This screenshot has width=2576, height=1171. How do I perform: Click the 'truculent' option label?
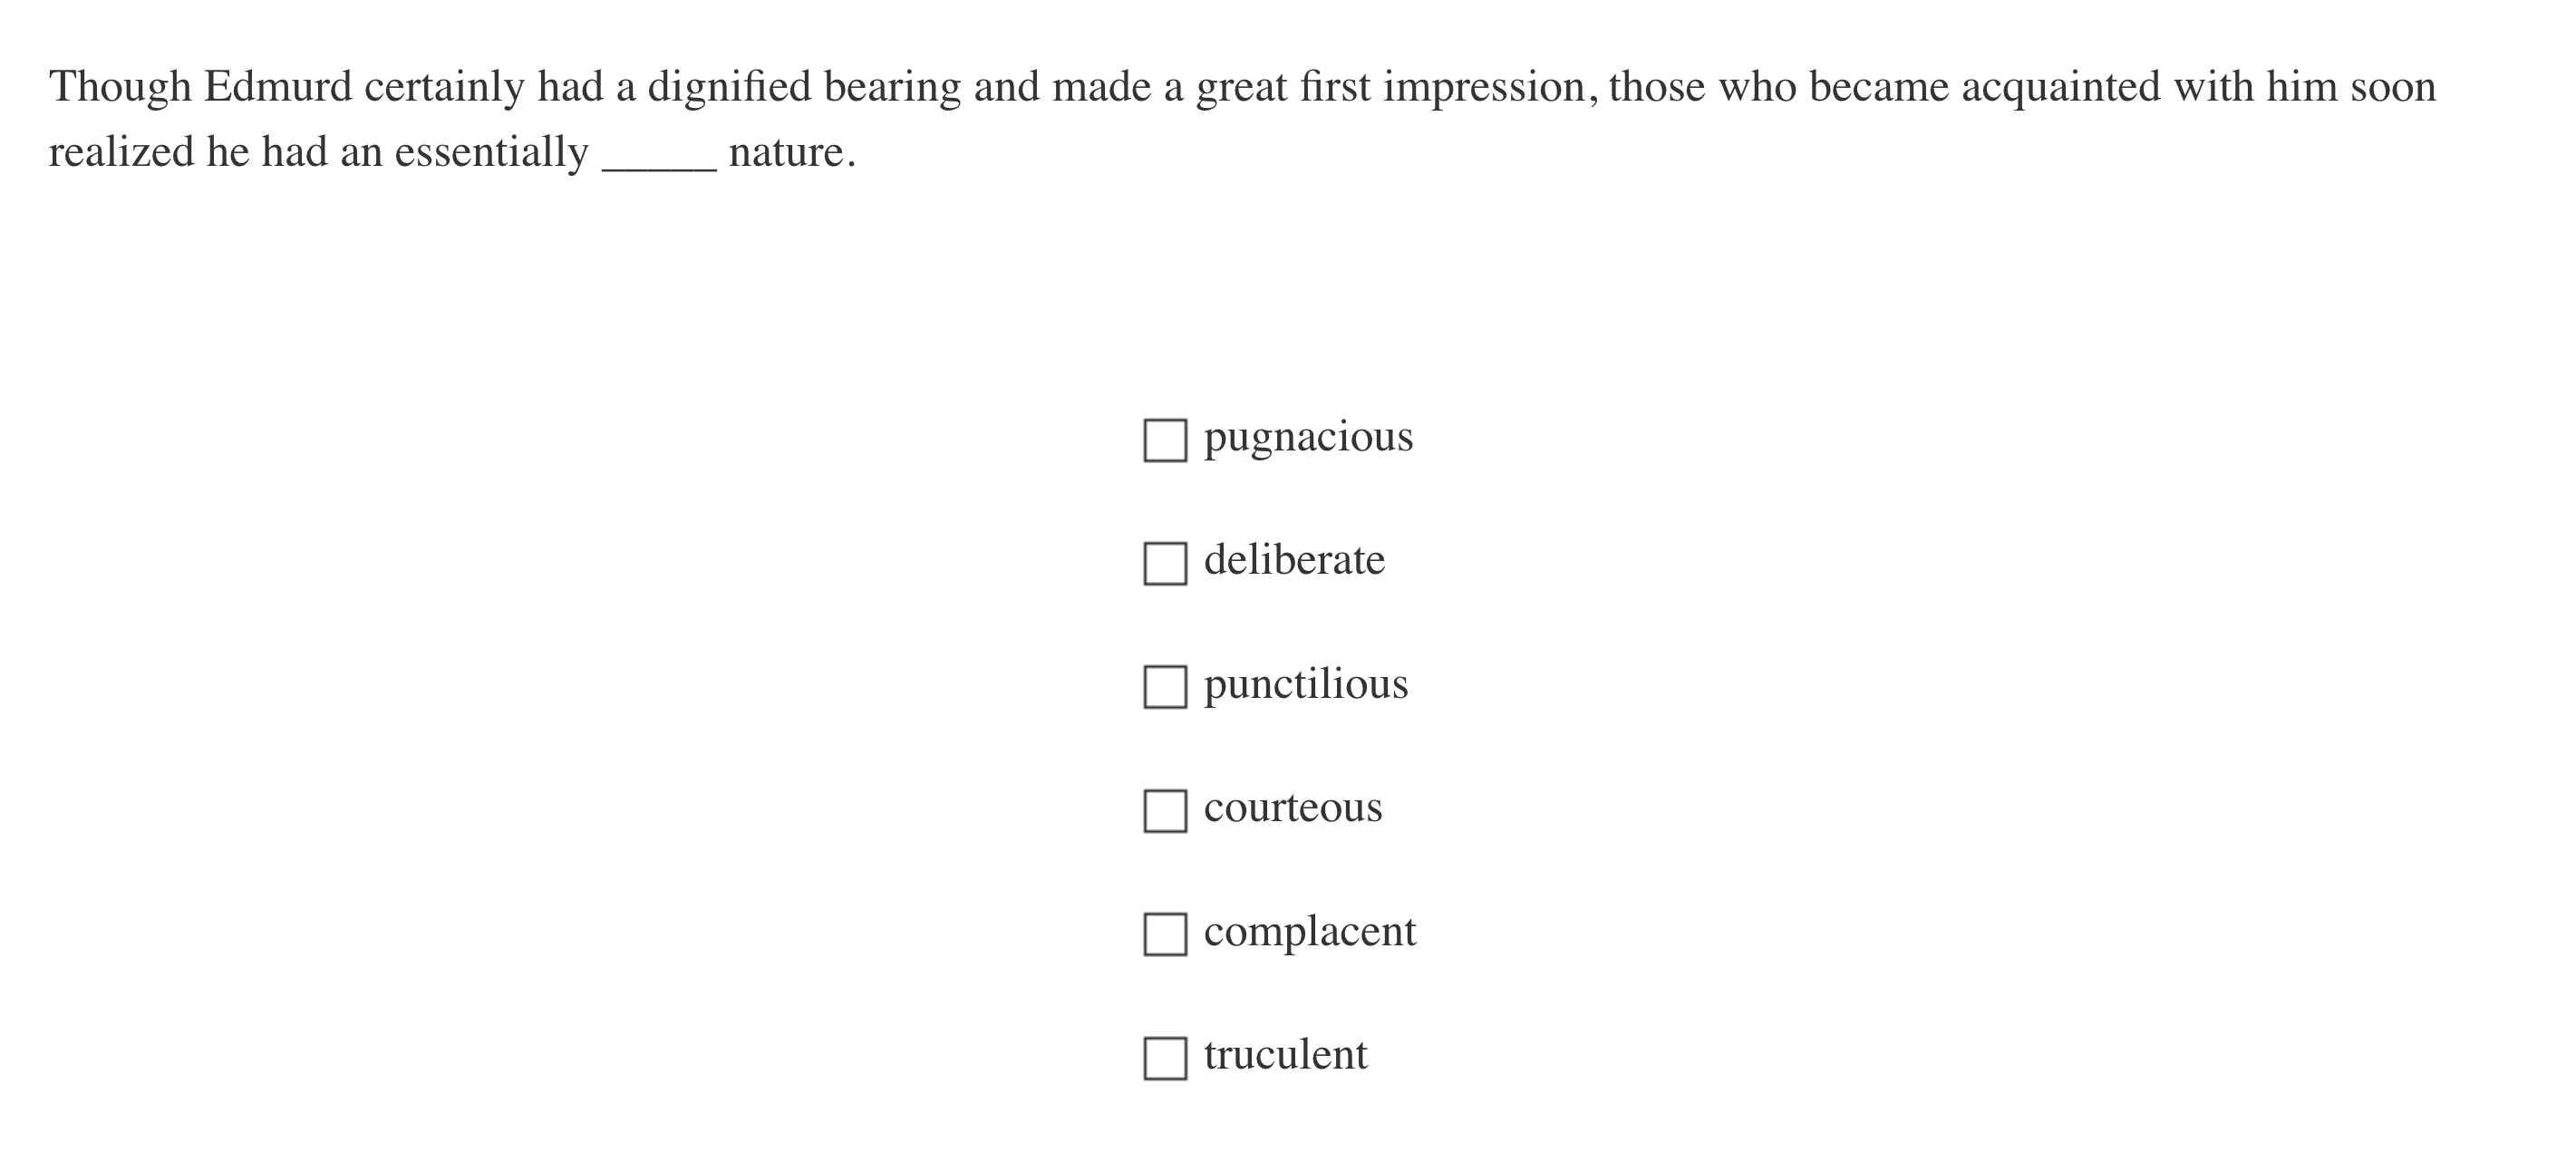point(1285,1055)
